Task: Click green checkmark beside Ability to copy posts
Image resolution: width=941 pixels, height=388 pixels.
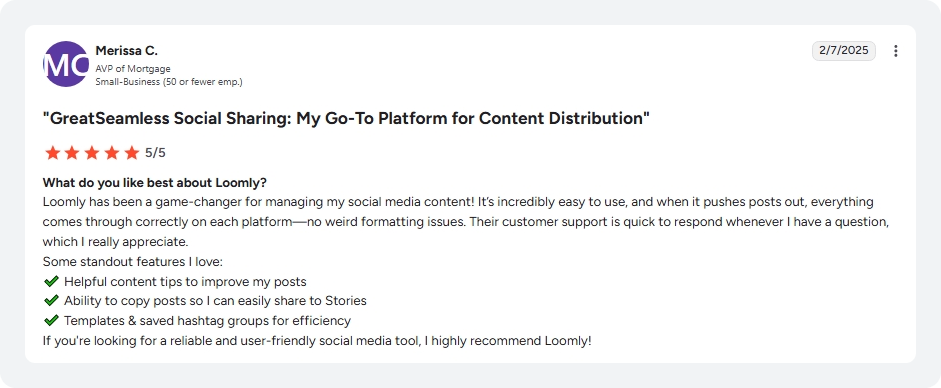Action: tap(51, 300)
